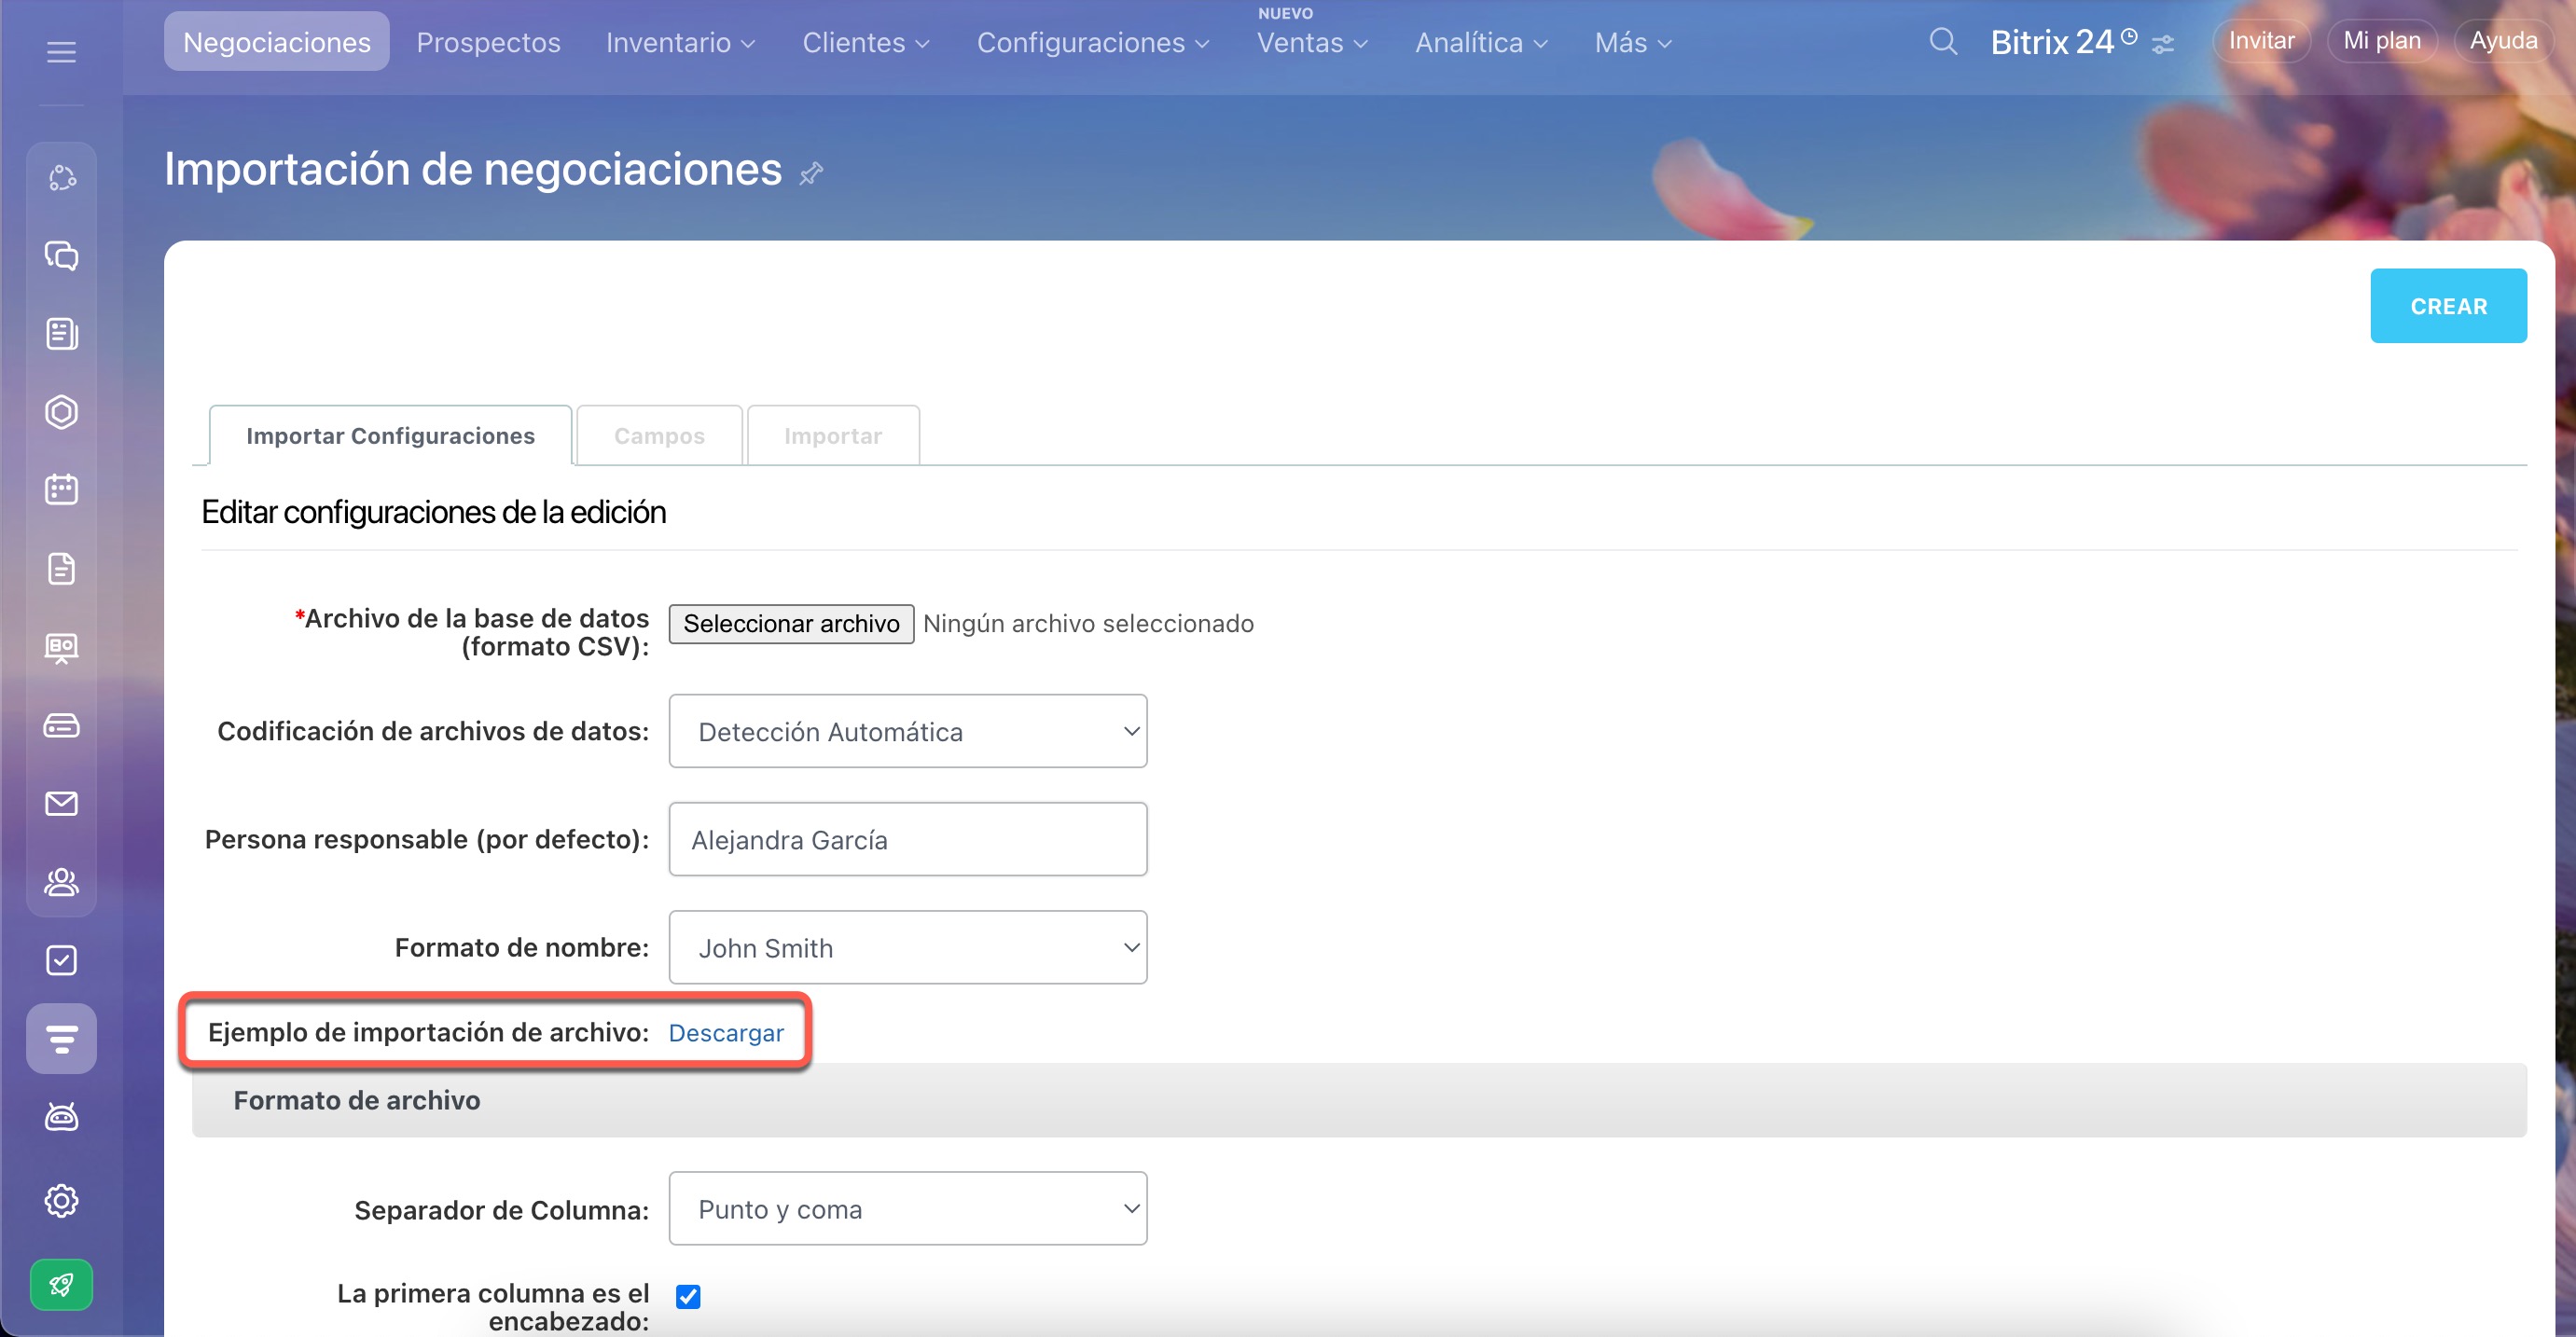The image size is (2576, 1337).
Task: Click the green rocket icon
Action: [61, 1284]
